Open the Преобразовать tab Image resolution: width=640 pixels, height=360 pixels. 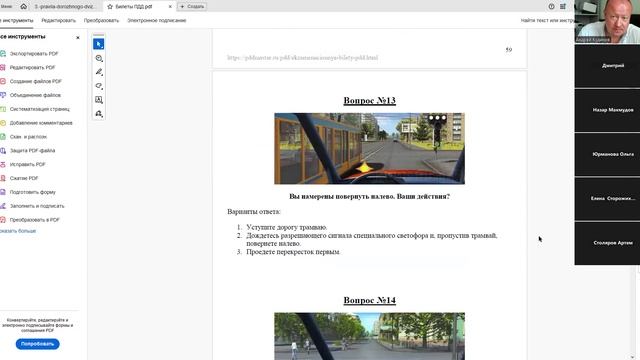101,20
